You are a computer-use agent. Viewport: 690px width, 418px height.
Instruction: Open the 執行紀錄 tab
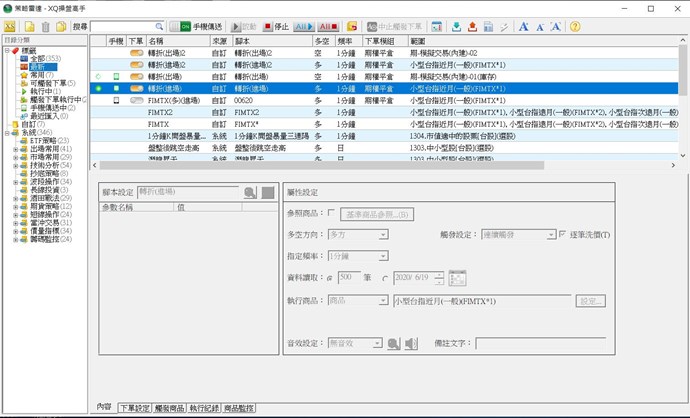click(x=204, y=409)
